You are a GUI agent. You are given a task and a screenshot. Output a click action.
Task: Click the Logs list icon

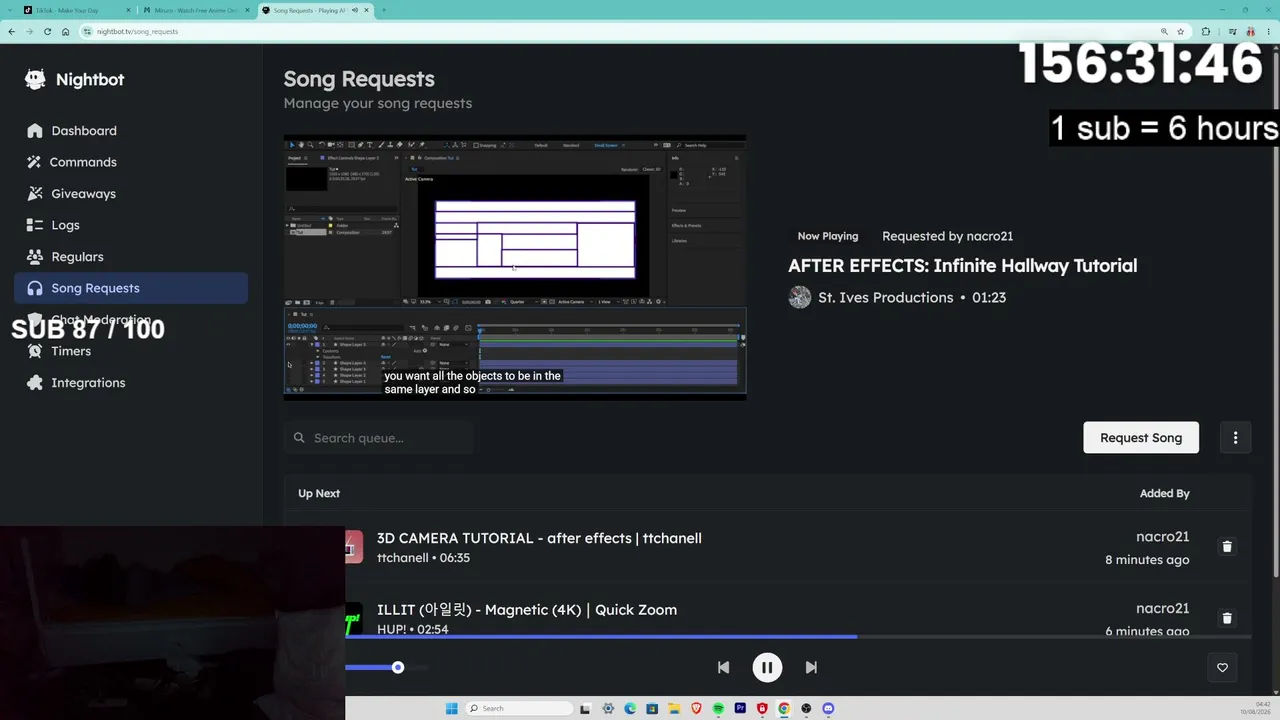35,225
